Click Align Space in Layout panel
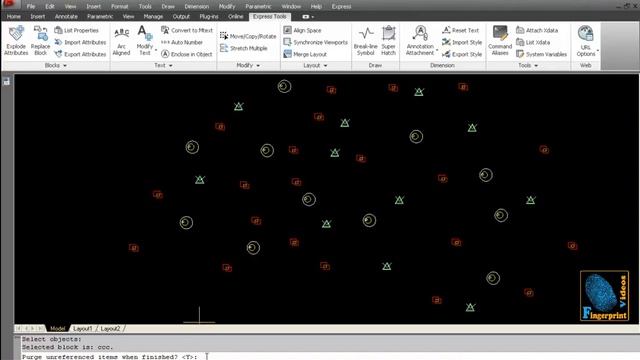The height and width of the screenshot is (360, 640). (302, 30)
